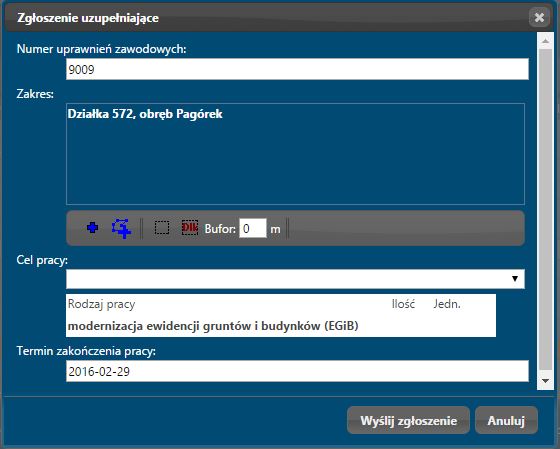This screenshot has height=449, width=560.
Task: Close the Zgłoszenie uzupełniające dialog
Action: [x=539, y=18]
